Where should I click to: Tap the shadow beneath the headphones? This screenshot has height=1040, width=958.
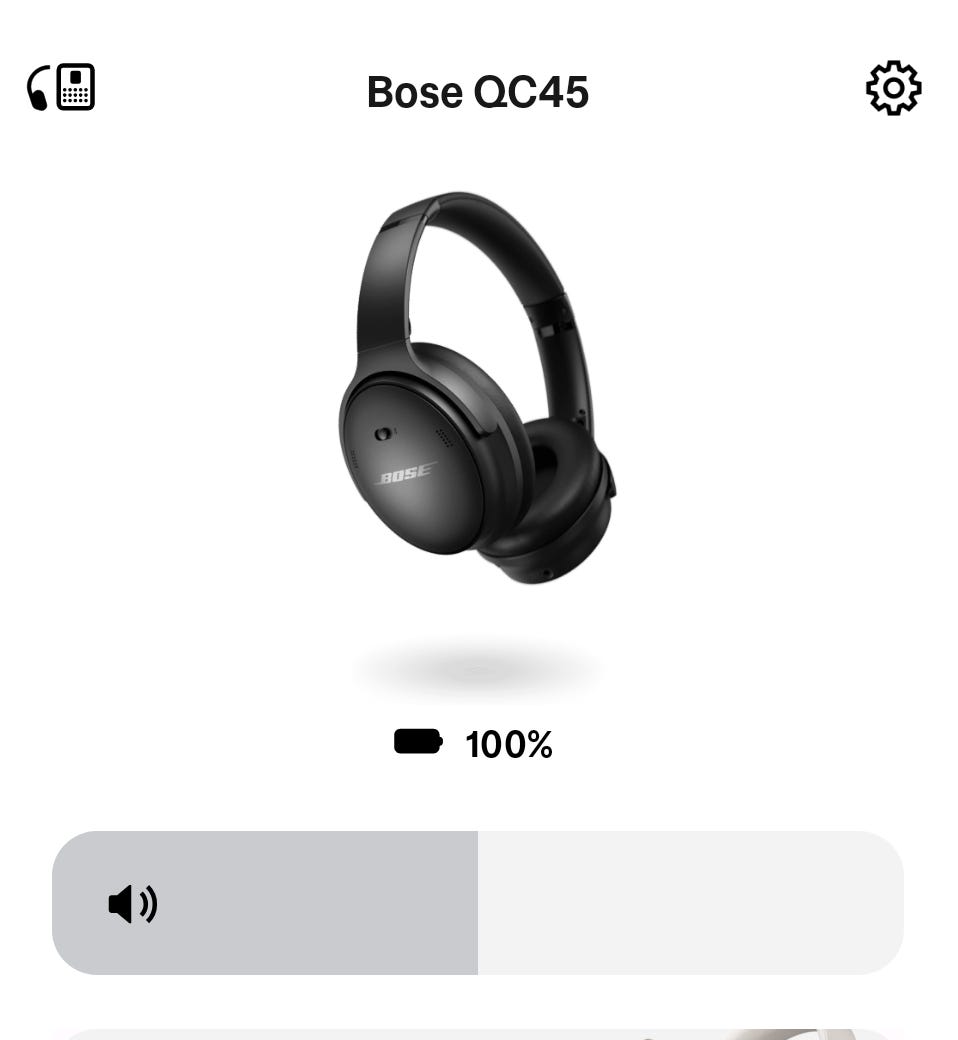(477, 667)
